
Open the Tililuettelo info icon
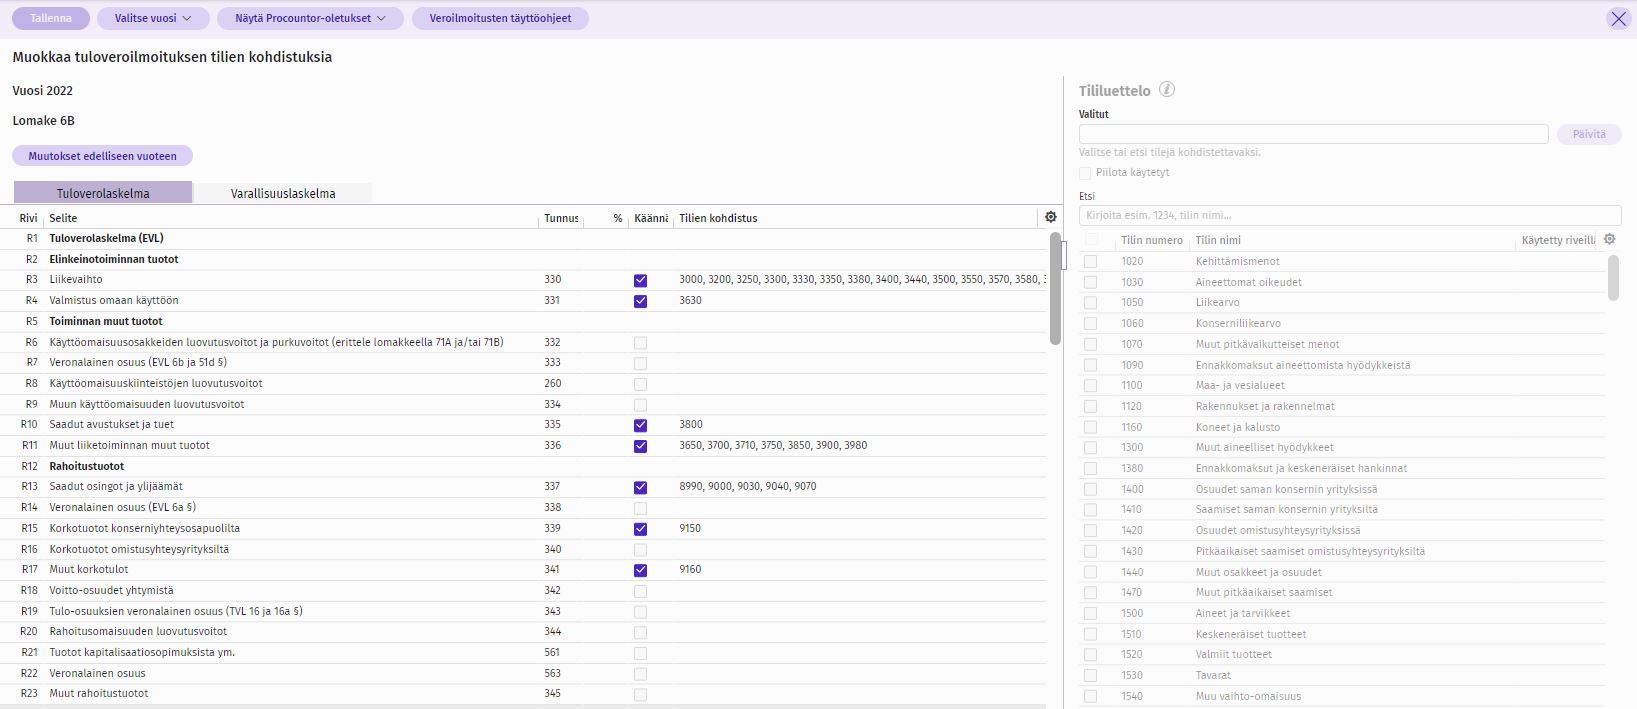pos(1167,90)
